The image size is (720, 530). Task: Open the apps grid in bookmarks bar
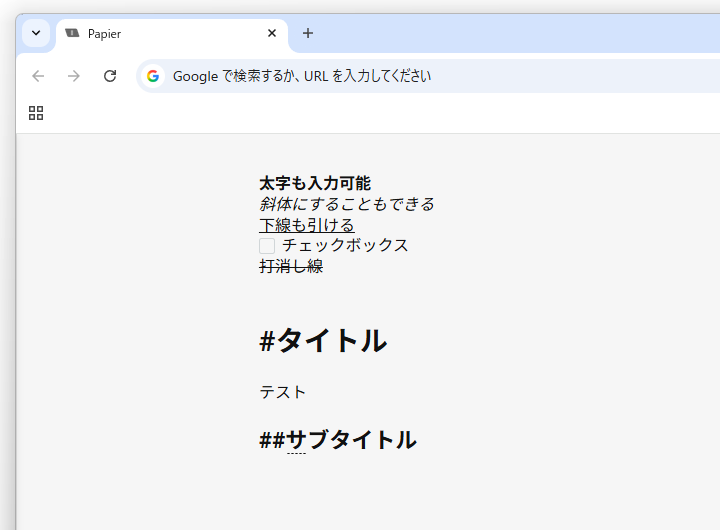pos(36,113)
